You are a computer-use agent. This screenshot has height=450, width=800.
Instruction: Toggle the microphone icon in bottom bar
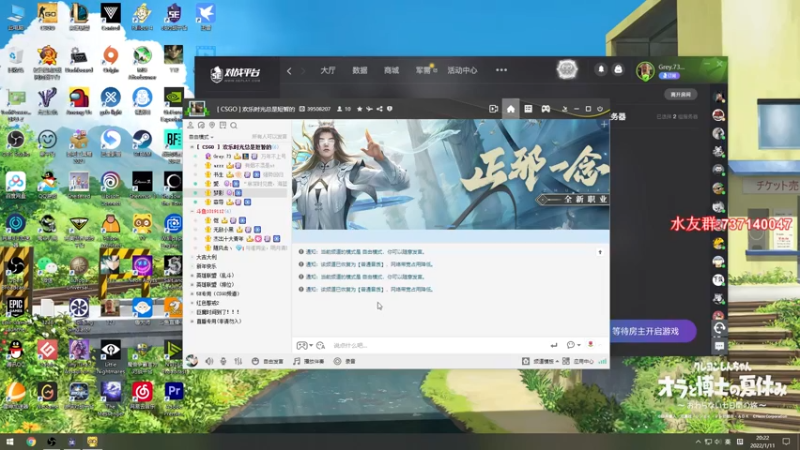pyautogui.click(x=223, y=361)
